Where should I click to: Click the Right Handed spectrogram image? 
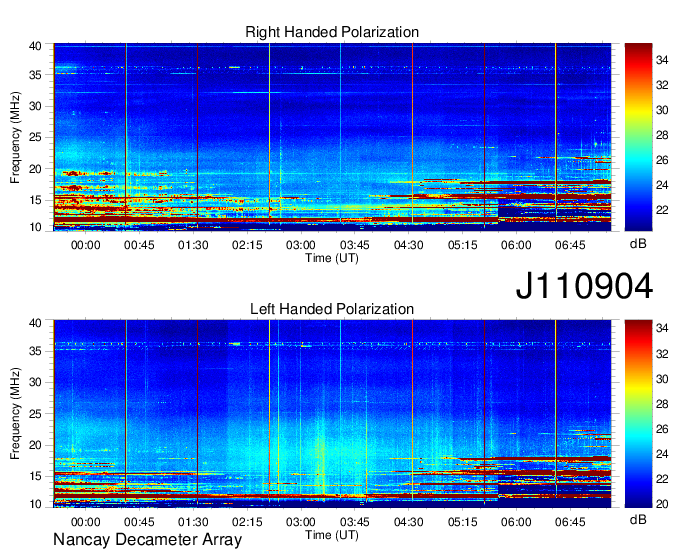point(332,137)
